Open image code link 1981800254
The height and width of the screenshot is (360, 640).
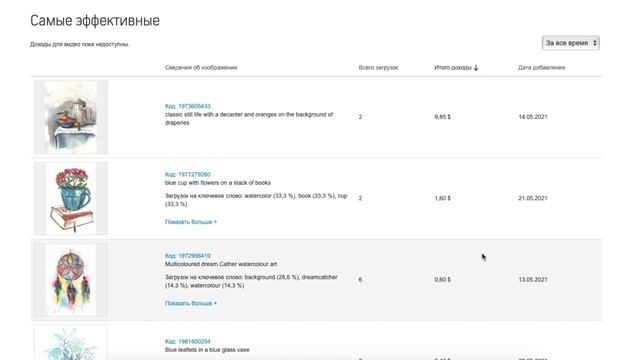[x=188, y=341]
